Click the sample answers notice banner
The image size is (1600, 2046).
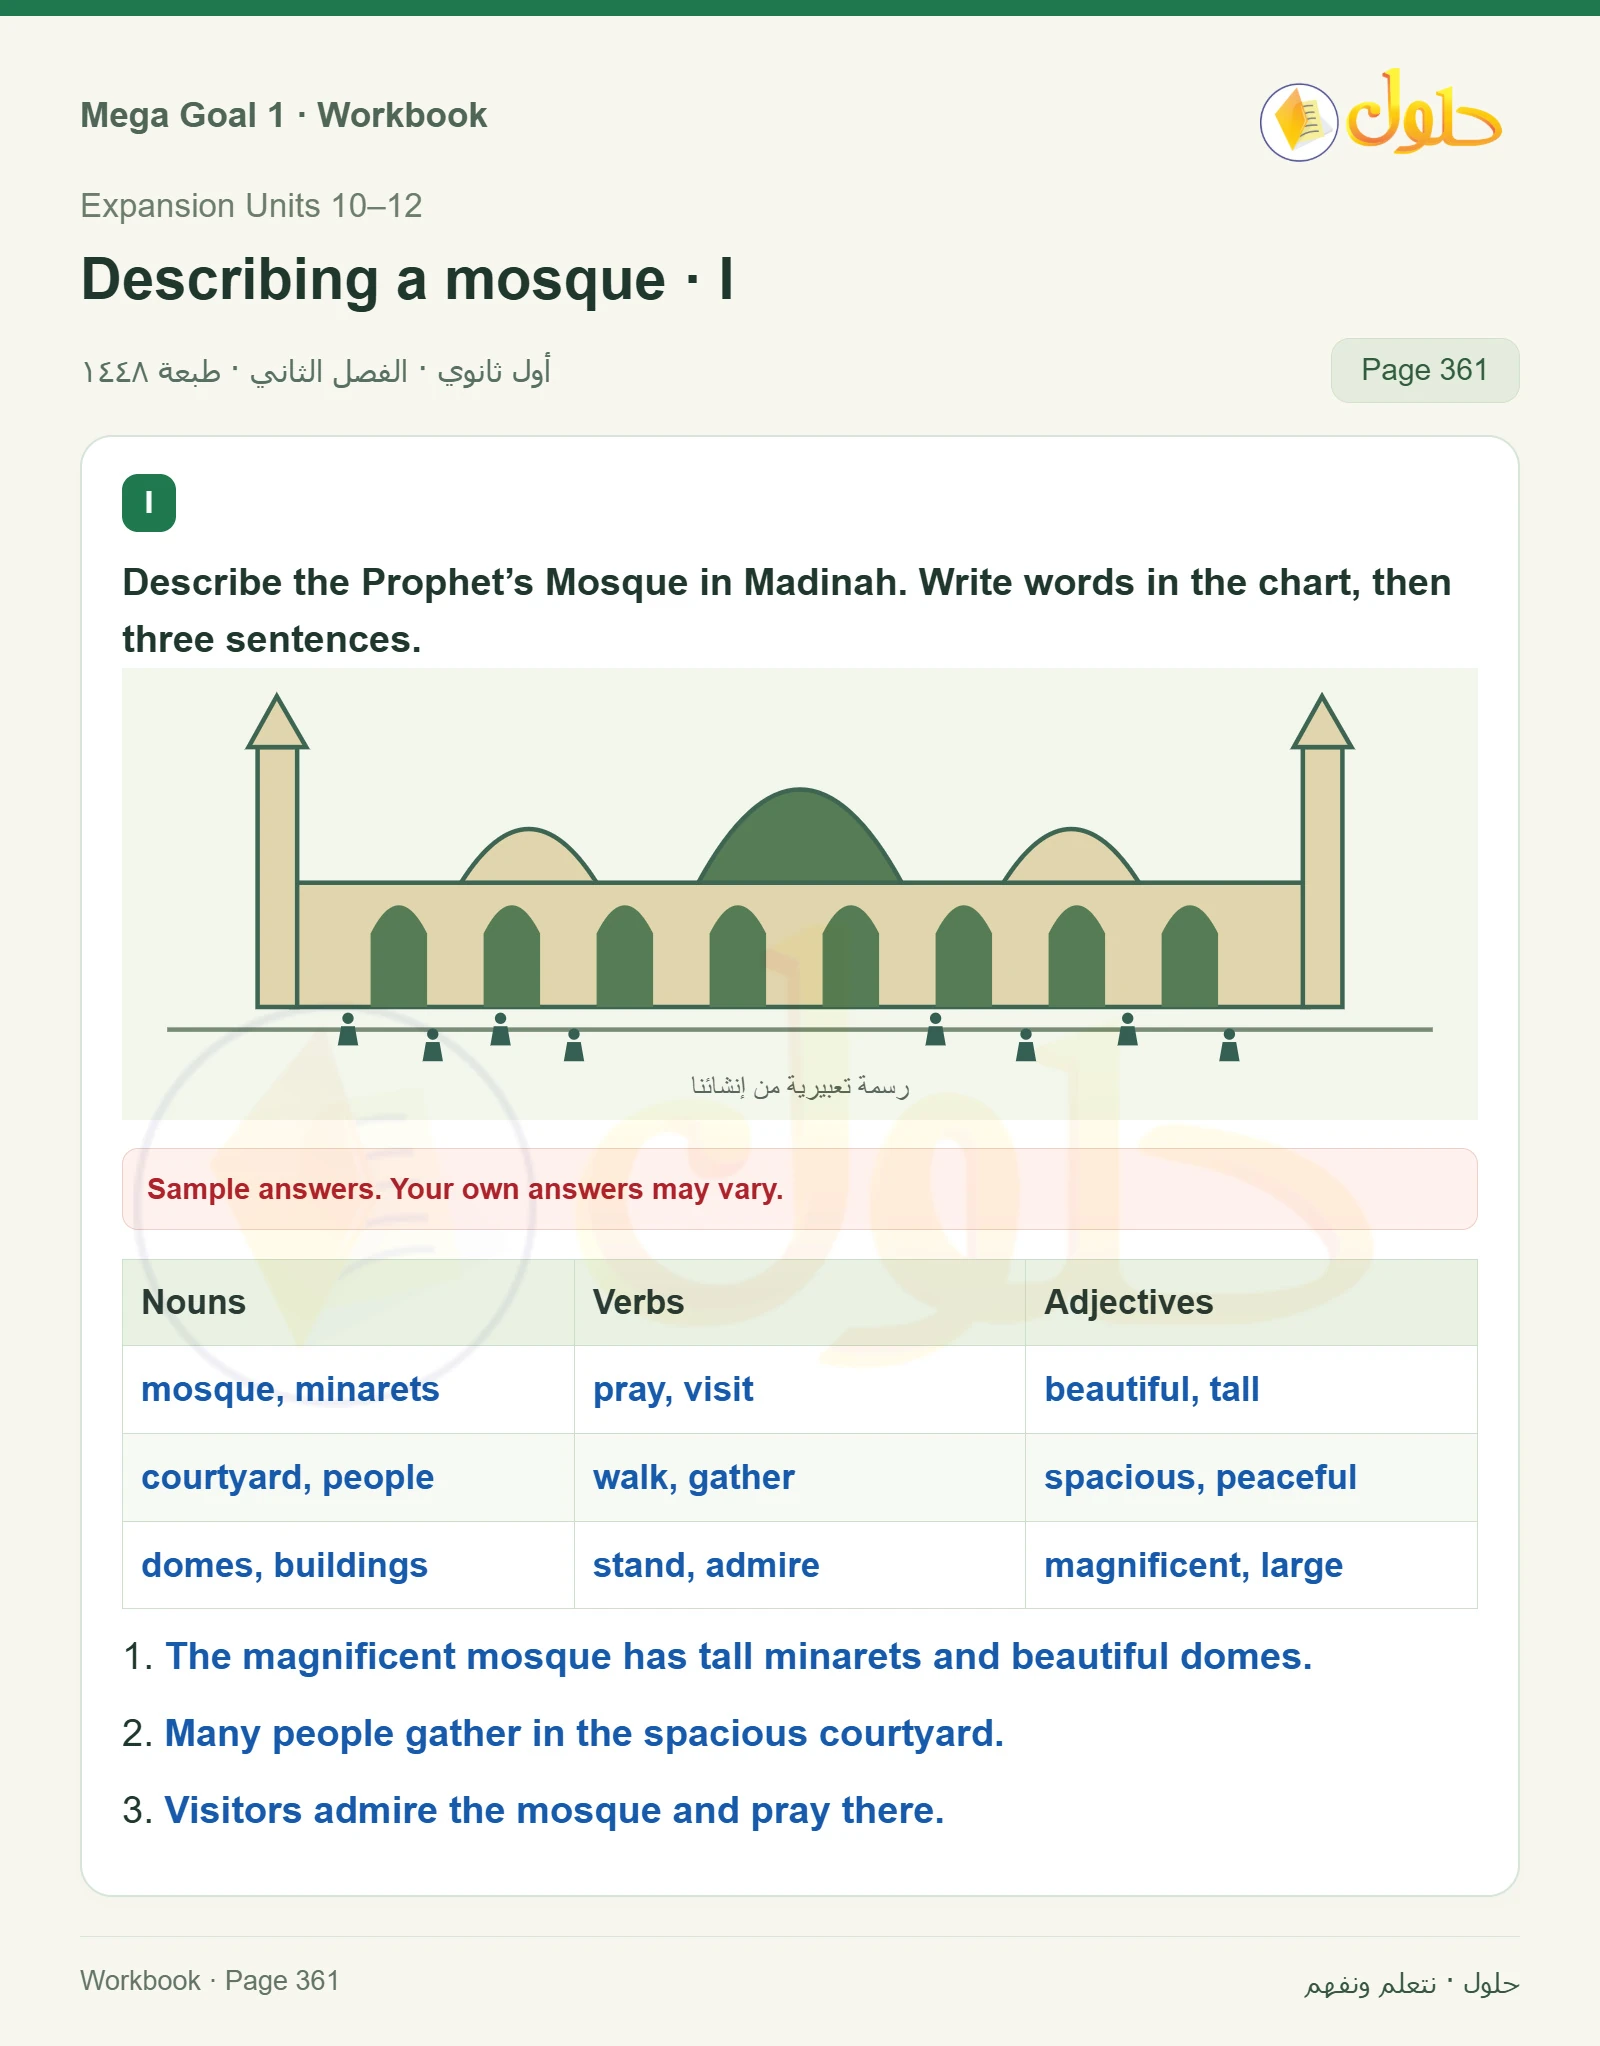[x=799, y=1189]
